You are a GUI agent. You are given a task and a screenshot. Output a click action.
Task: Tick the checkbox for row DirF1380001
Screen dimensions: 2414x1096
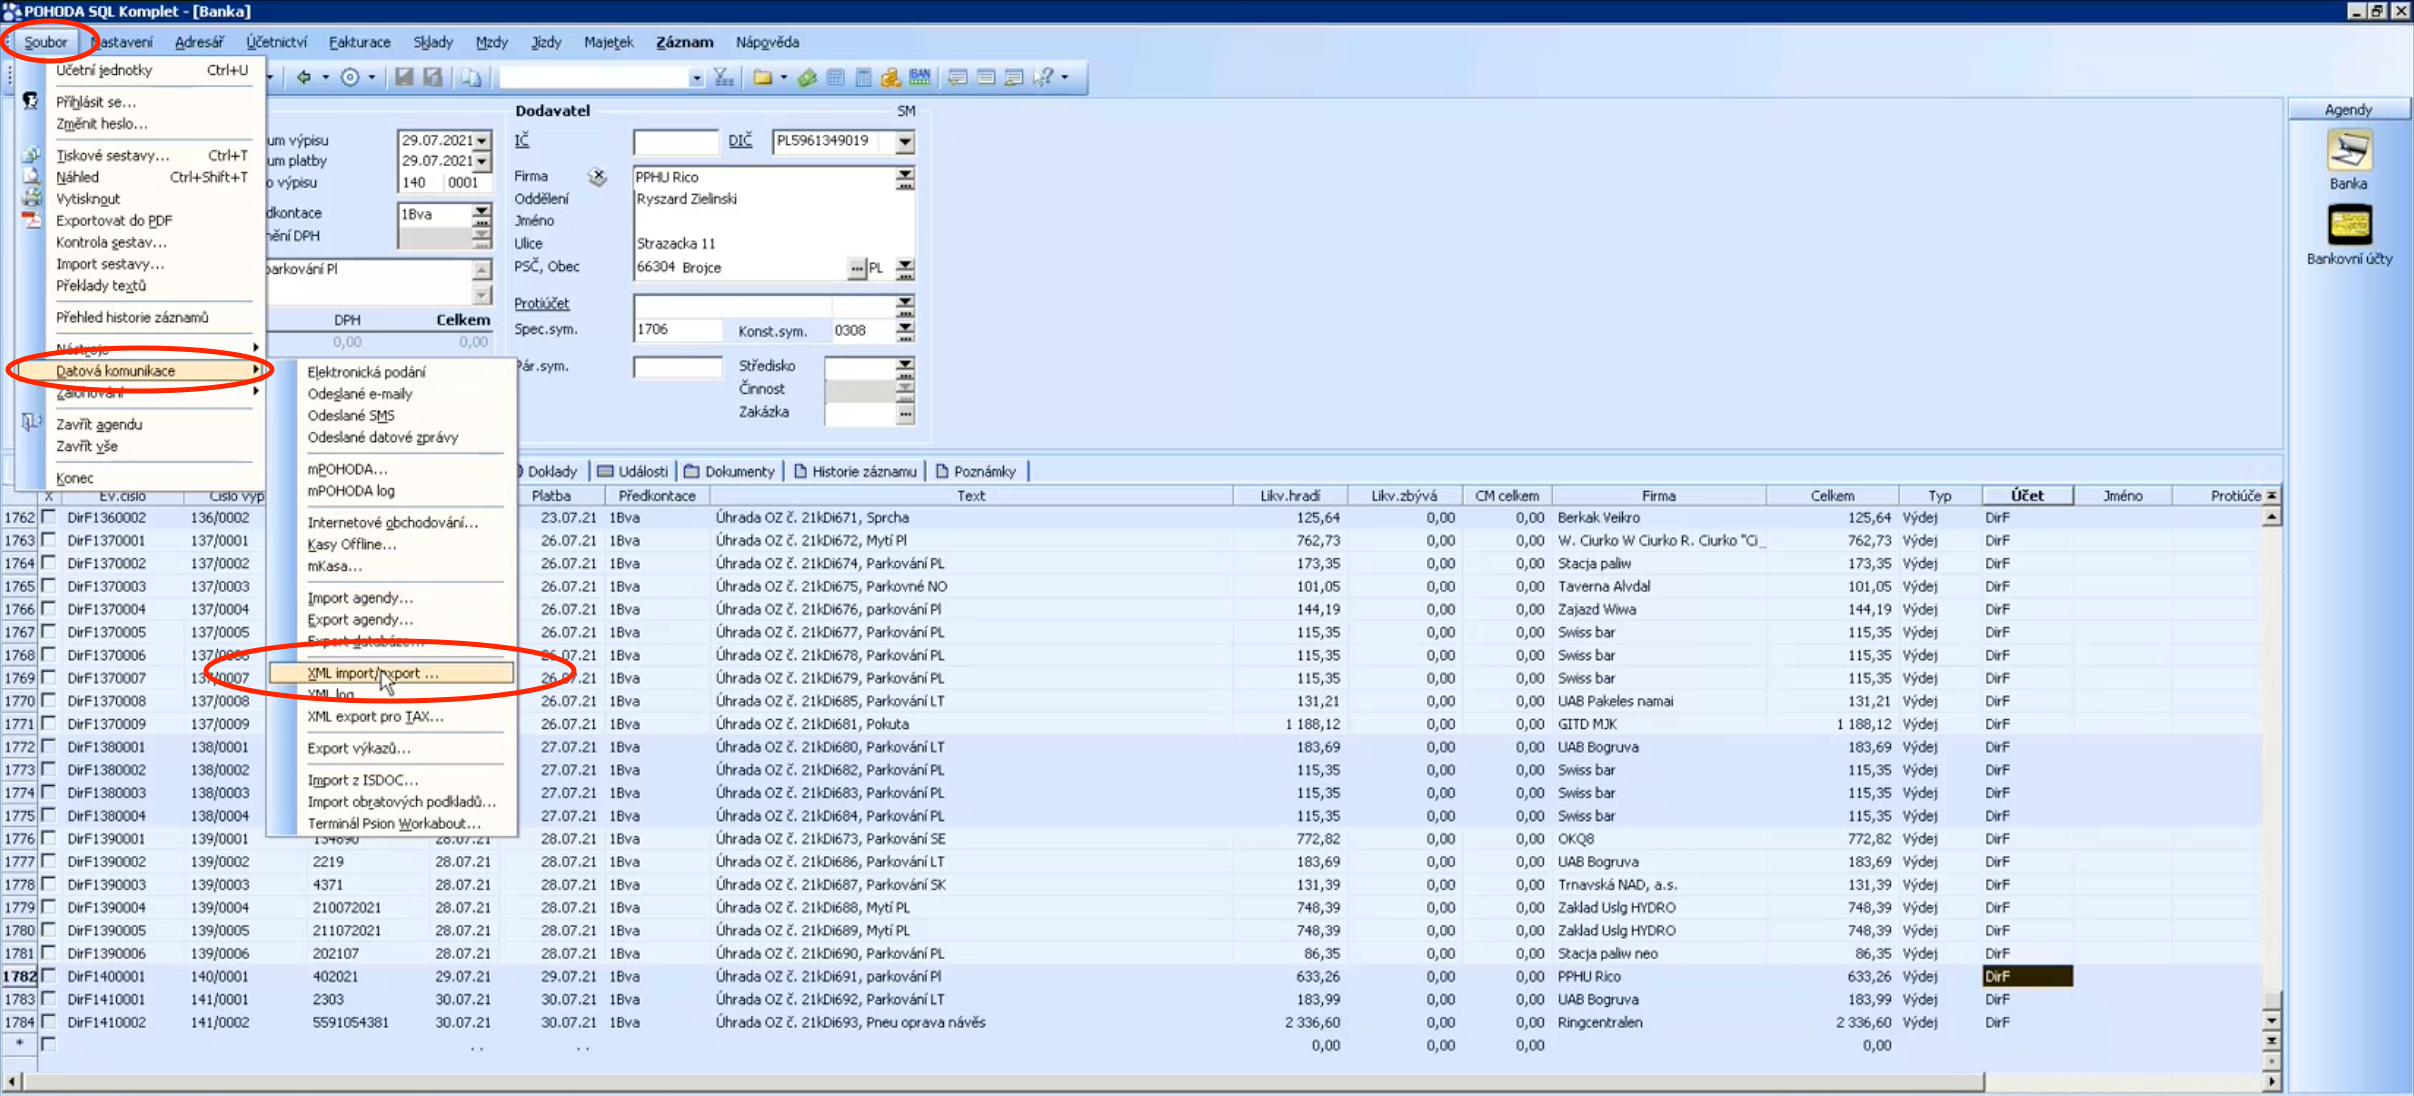point(48,746)
